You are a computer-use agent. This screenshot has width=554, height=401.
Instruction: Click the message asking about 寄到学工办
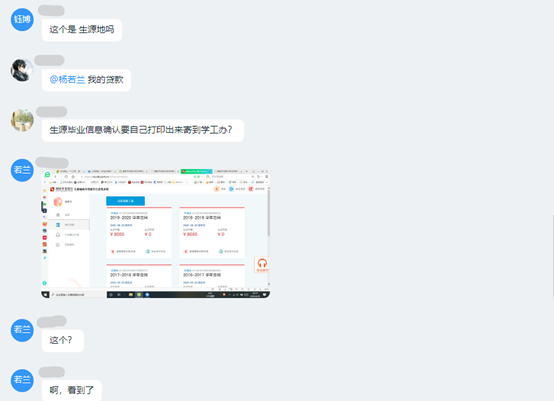(x=143, y=130)
